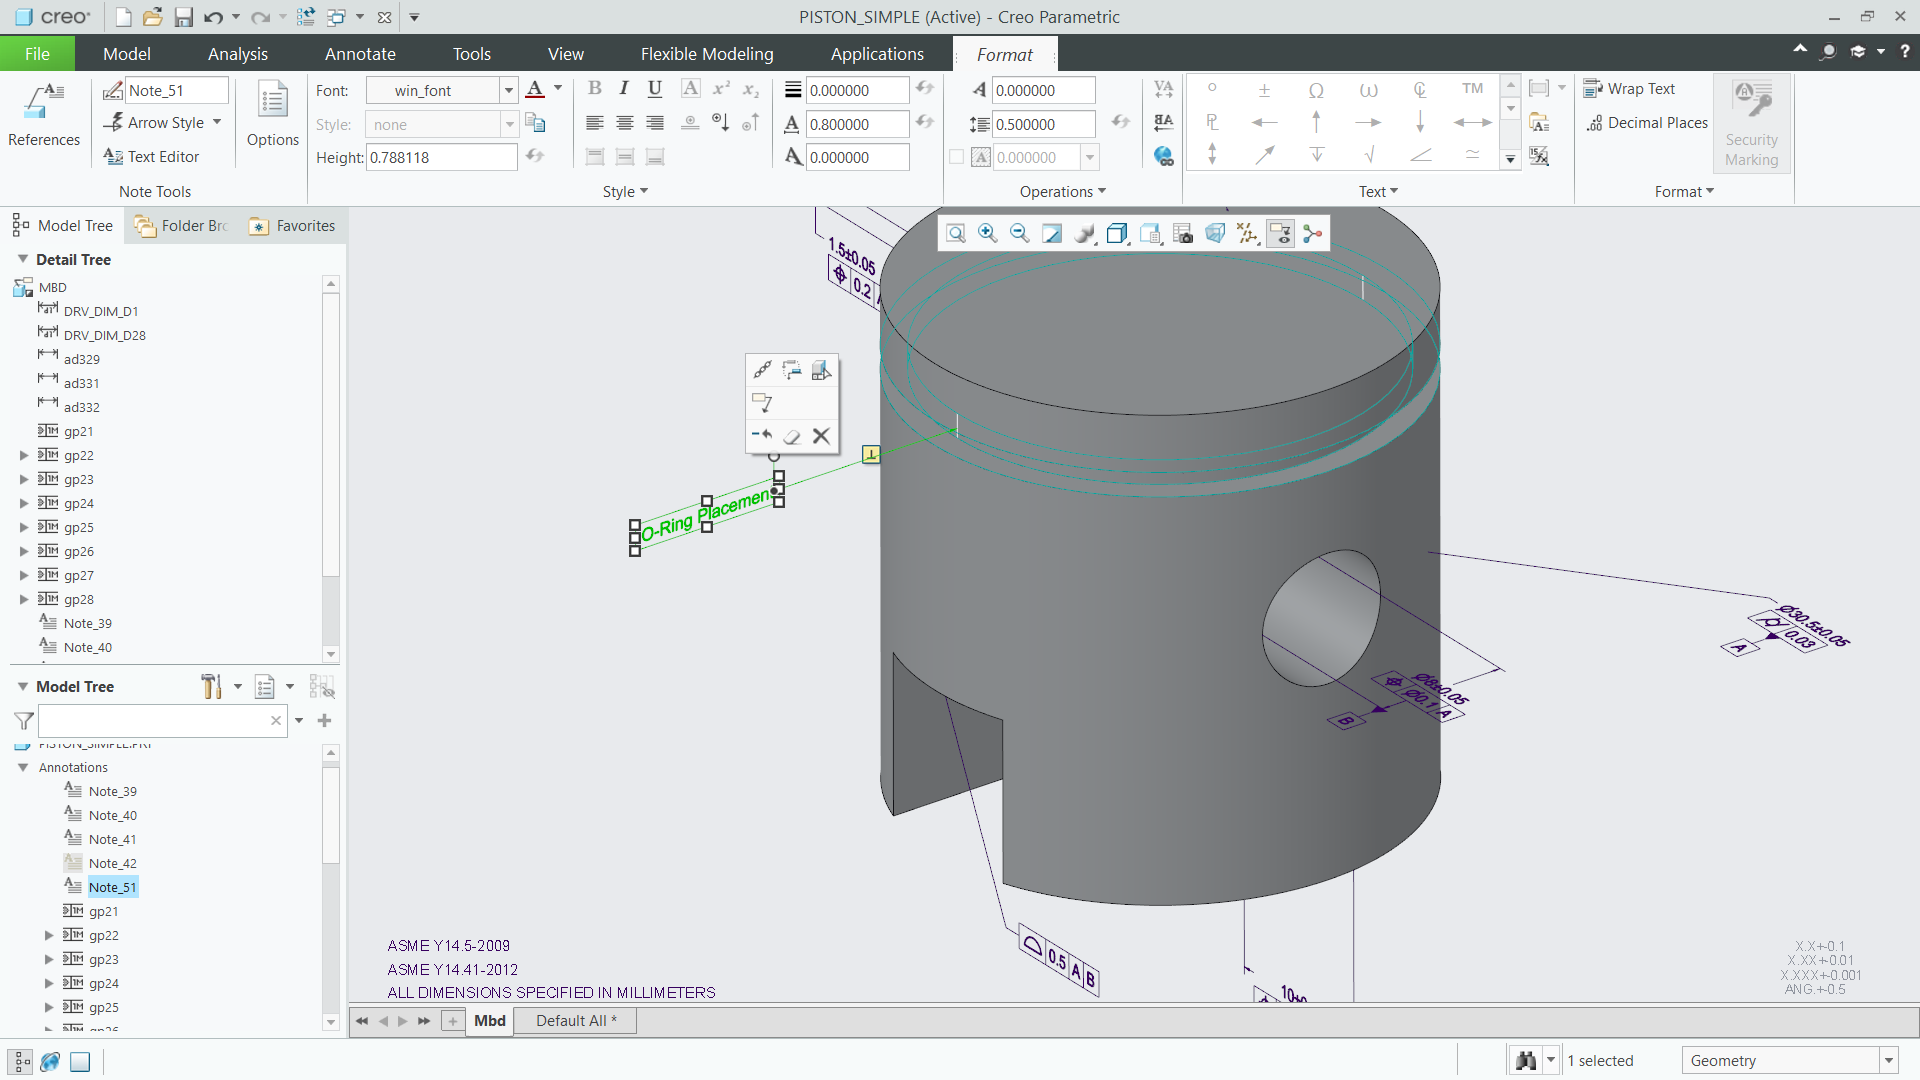Image resolution: width=1920 pixels, height=1080 pixels.
Task: Click the delete X in mini toolbar
Action: (x=821, y=436)
